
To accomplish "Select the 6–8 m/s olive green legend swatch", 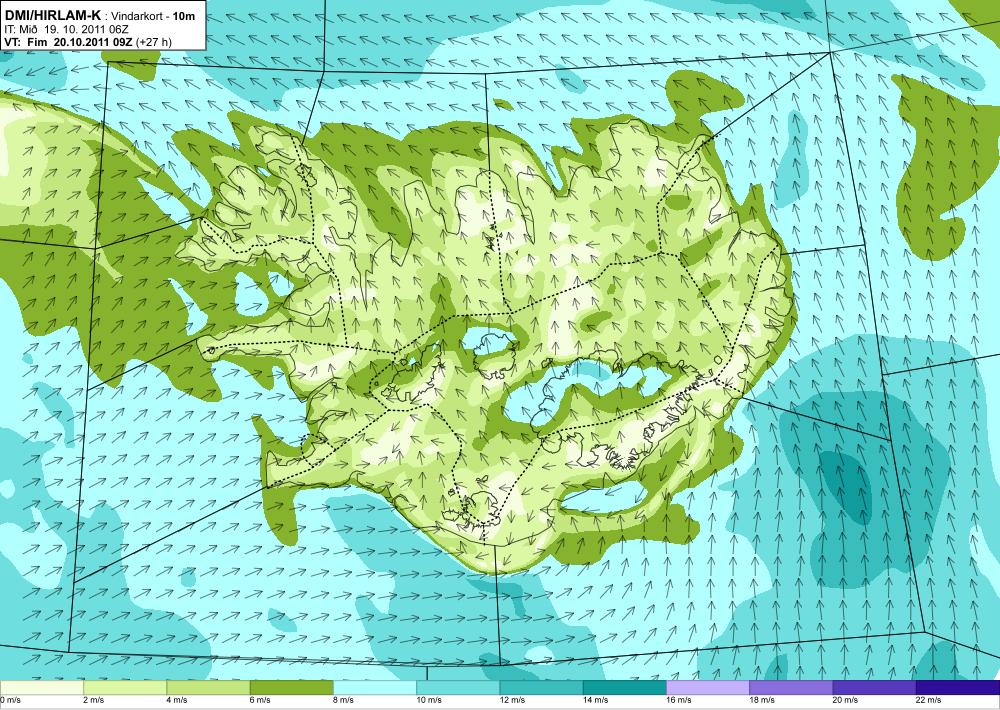I will point(291,688).
